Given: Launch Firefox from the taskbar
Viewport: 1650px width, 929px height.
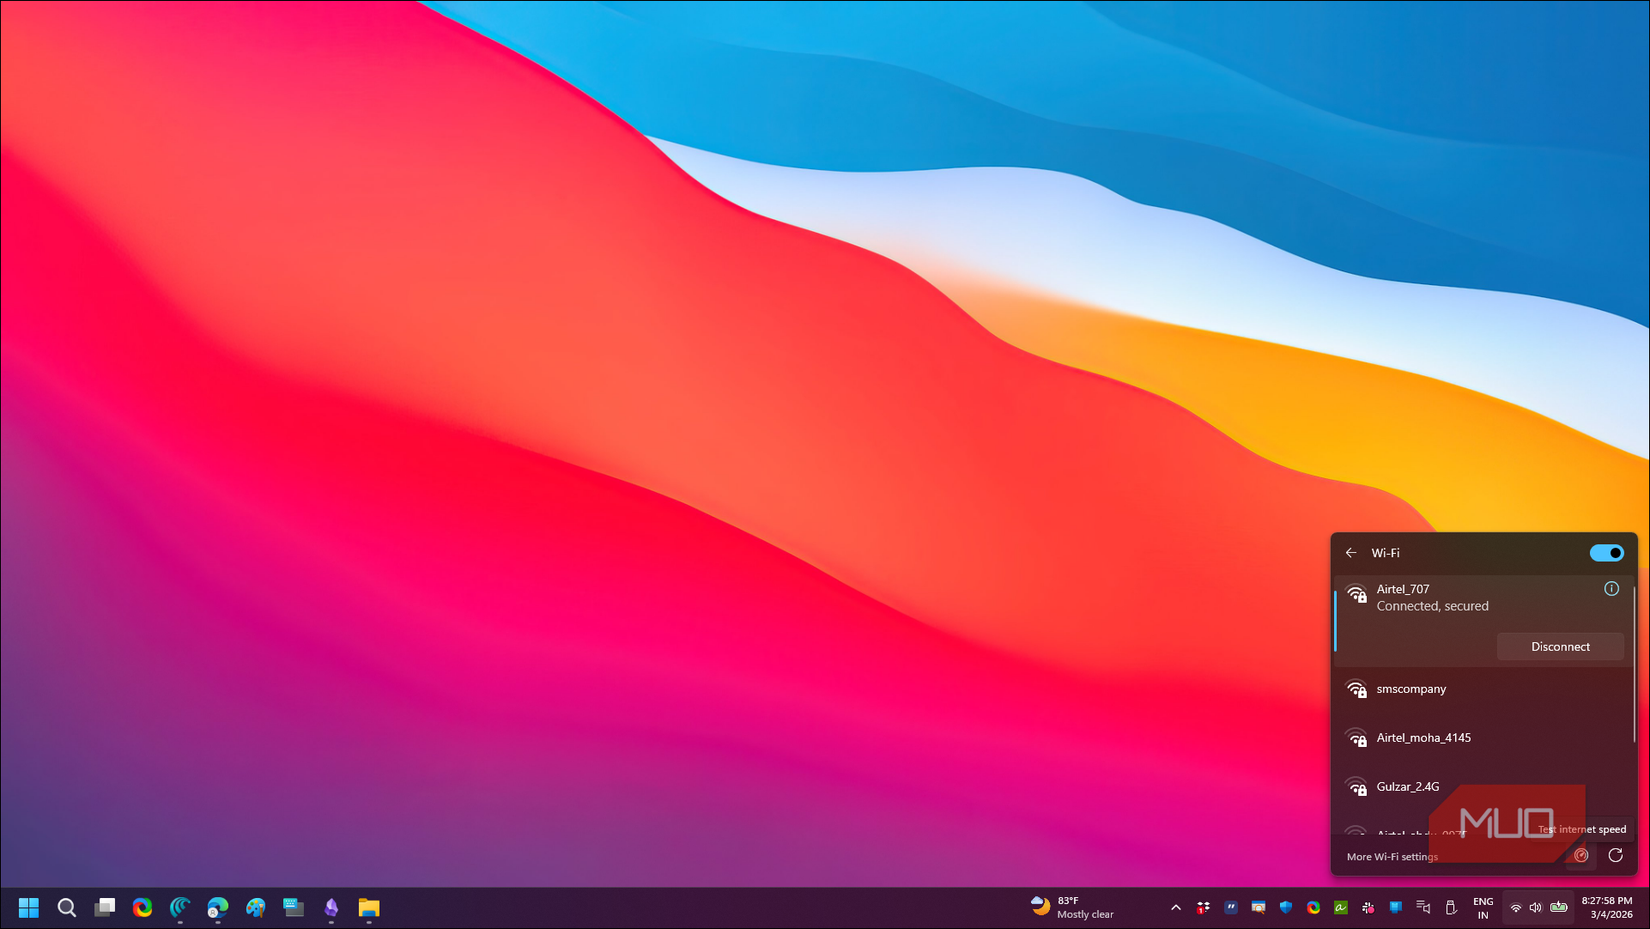Looking at the screenshot, I should tap(142, 908).
